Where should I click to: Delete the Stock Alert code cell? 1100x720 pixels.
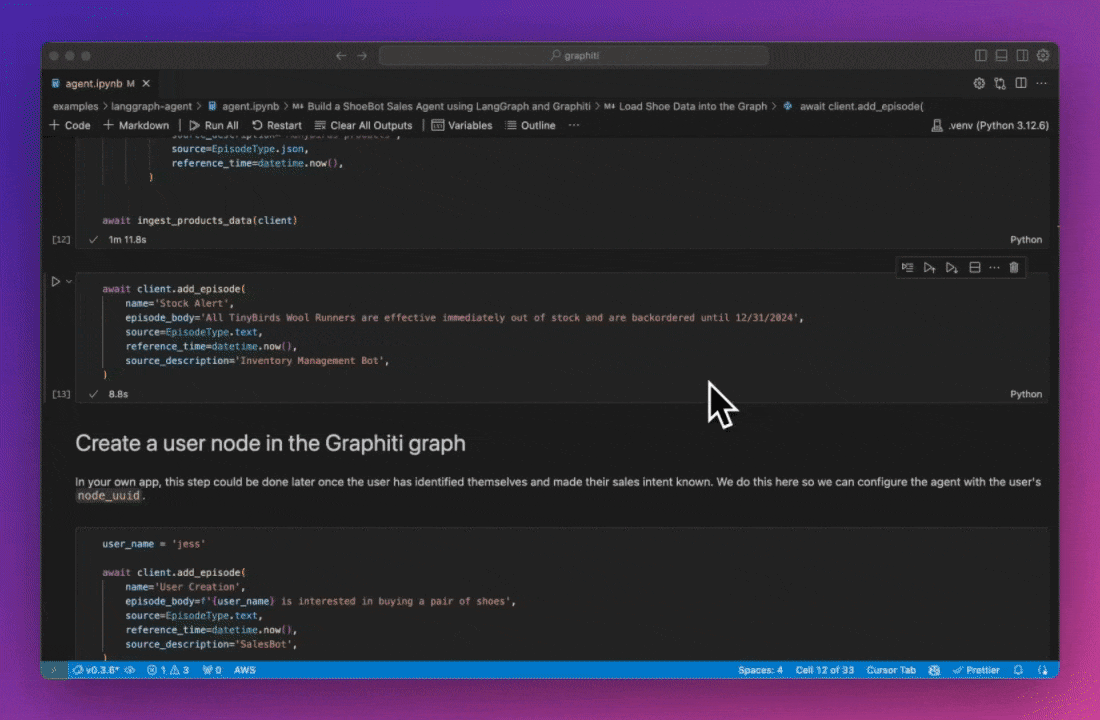coord(1014,267)
